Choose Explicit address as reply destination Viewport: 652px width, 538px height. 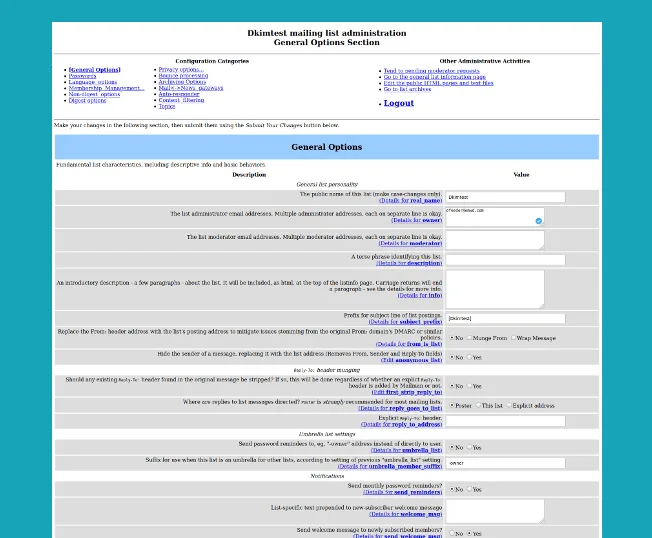509,405
